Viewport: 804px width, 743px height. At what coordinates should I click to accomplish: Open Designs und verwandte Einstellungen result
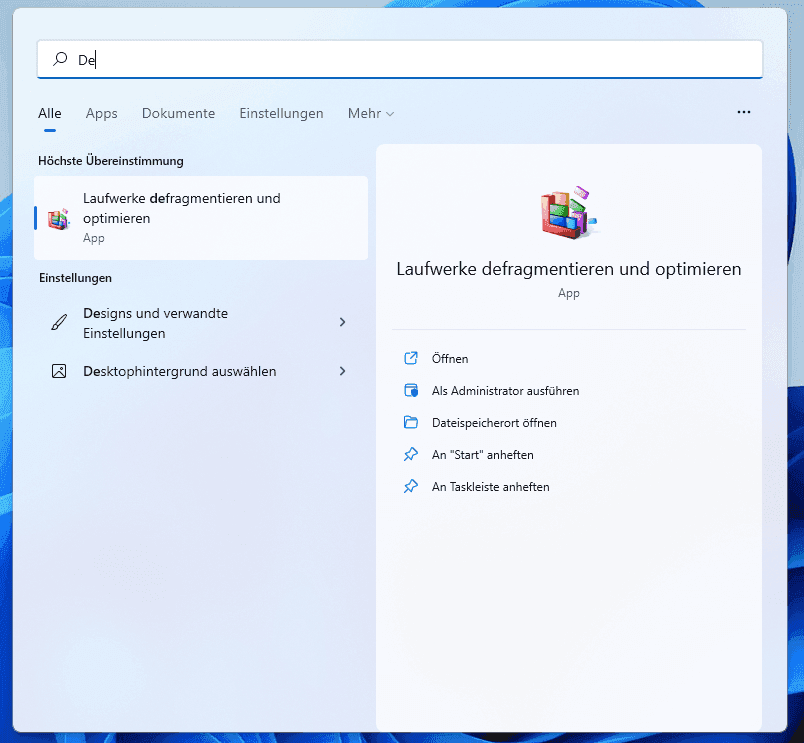201,323
